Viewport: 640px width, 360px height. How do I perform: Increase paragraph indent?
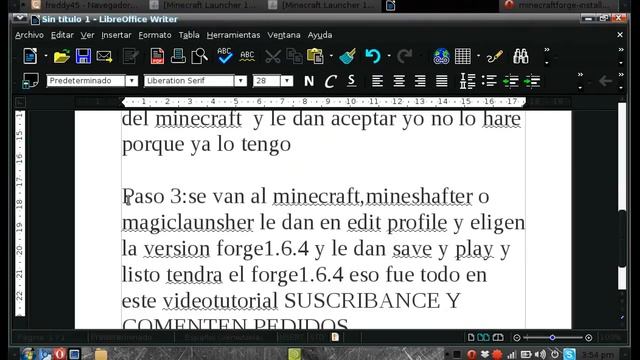pos(532,81)
